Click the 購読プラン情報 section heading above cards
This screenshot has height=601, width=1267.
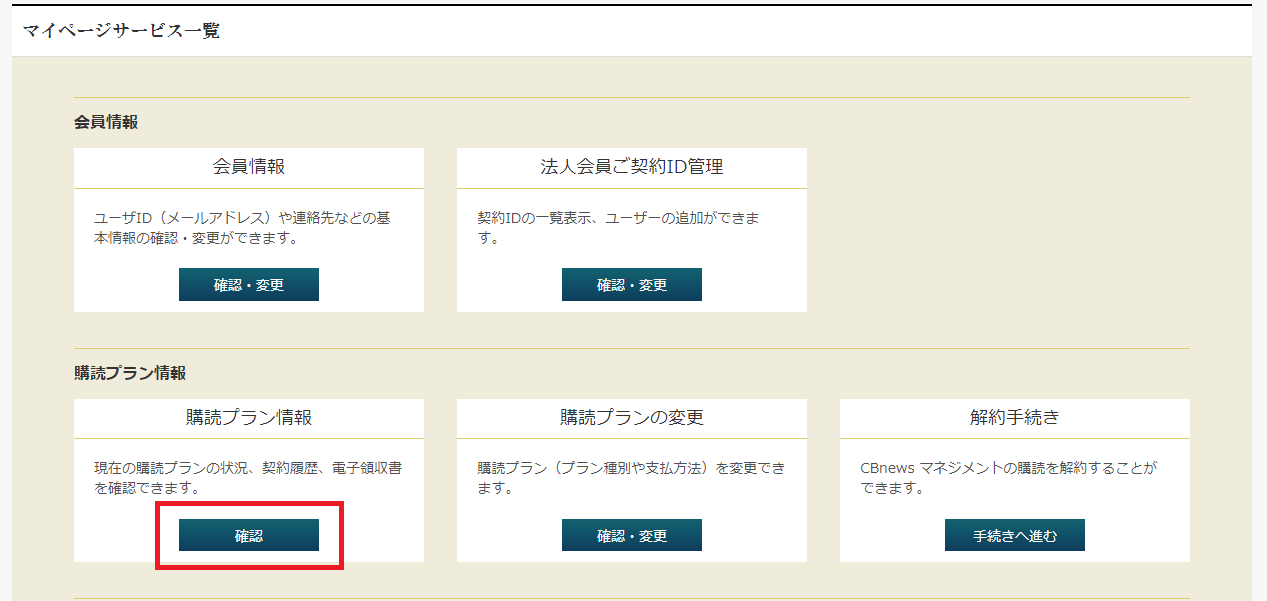[130, 373]
